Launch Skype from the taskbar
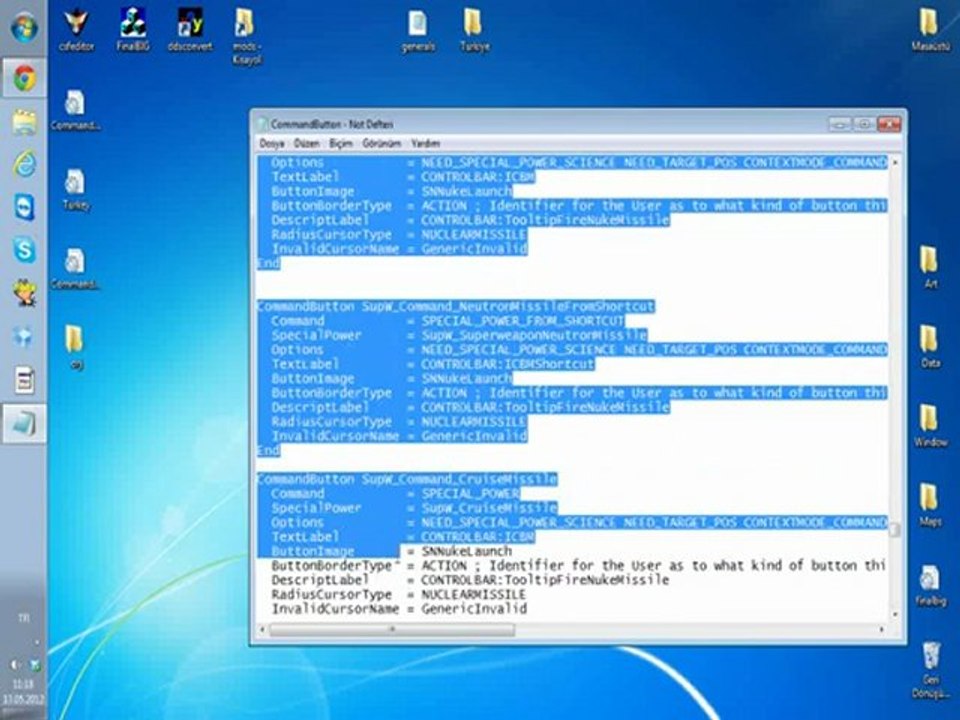Screen dimensions: 960x720 [x=24, y=250]
